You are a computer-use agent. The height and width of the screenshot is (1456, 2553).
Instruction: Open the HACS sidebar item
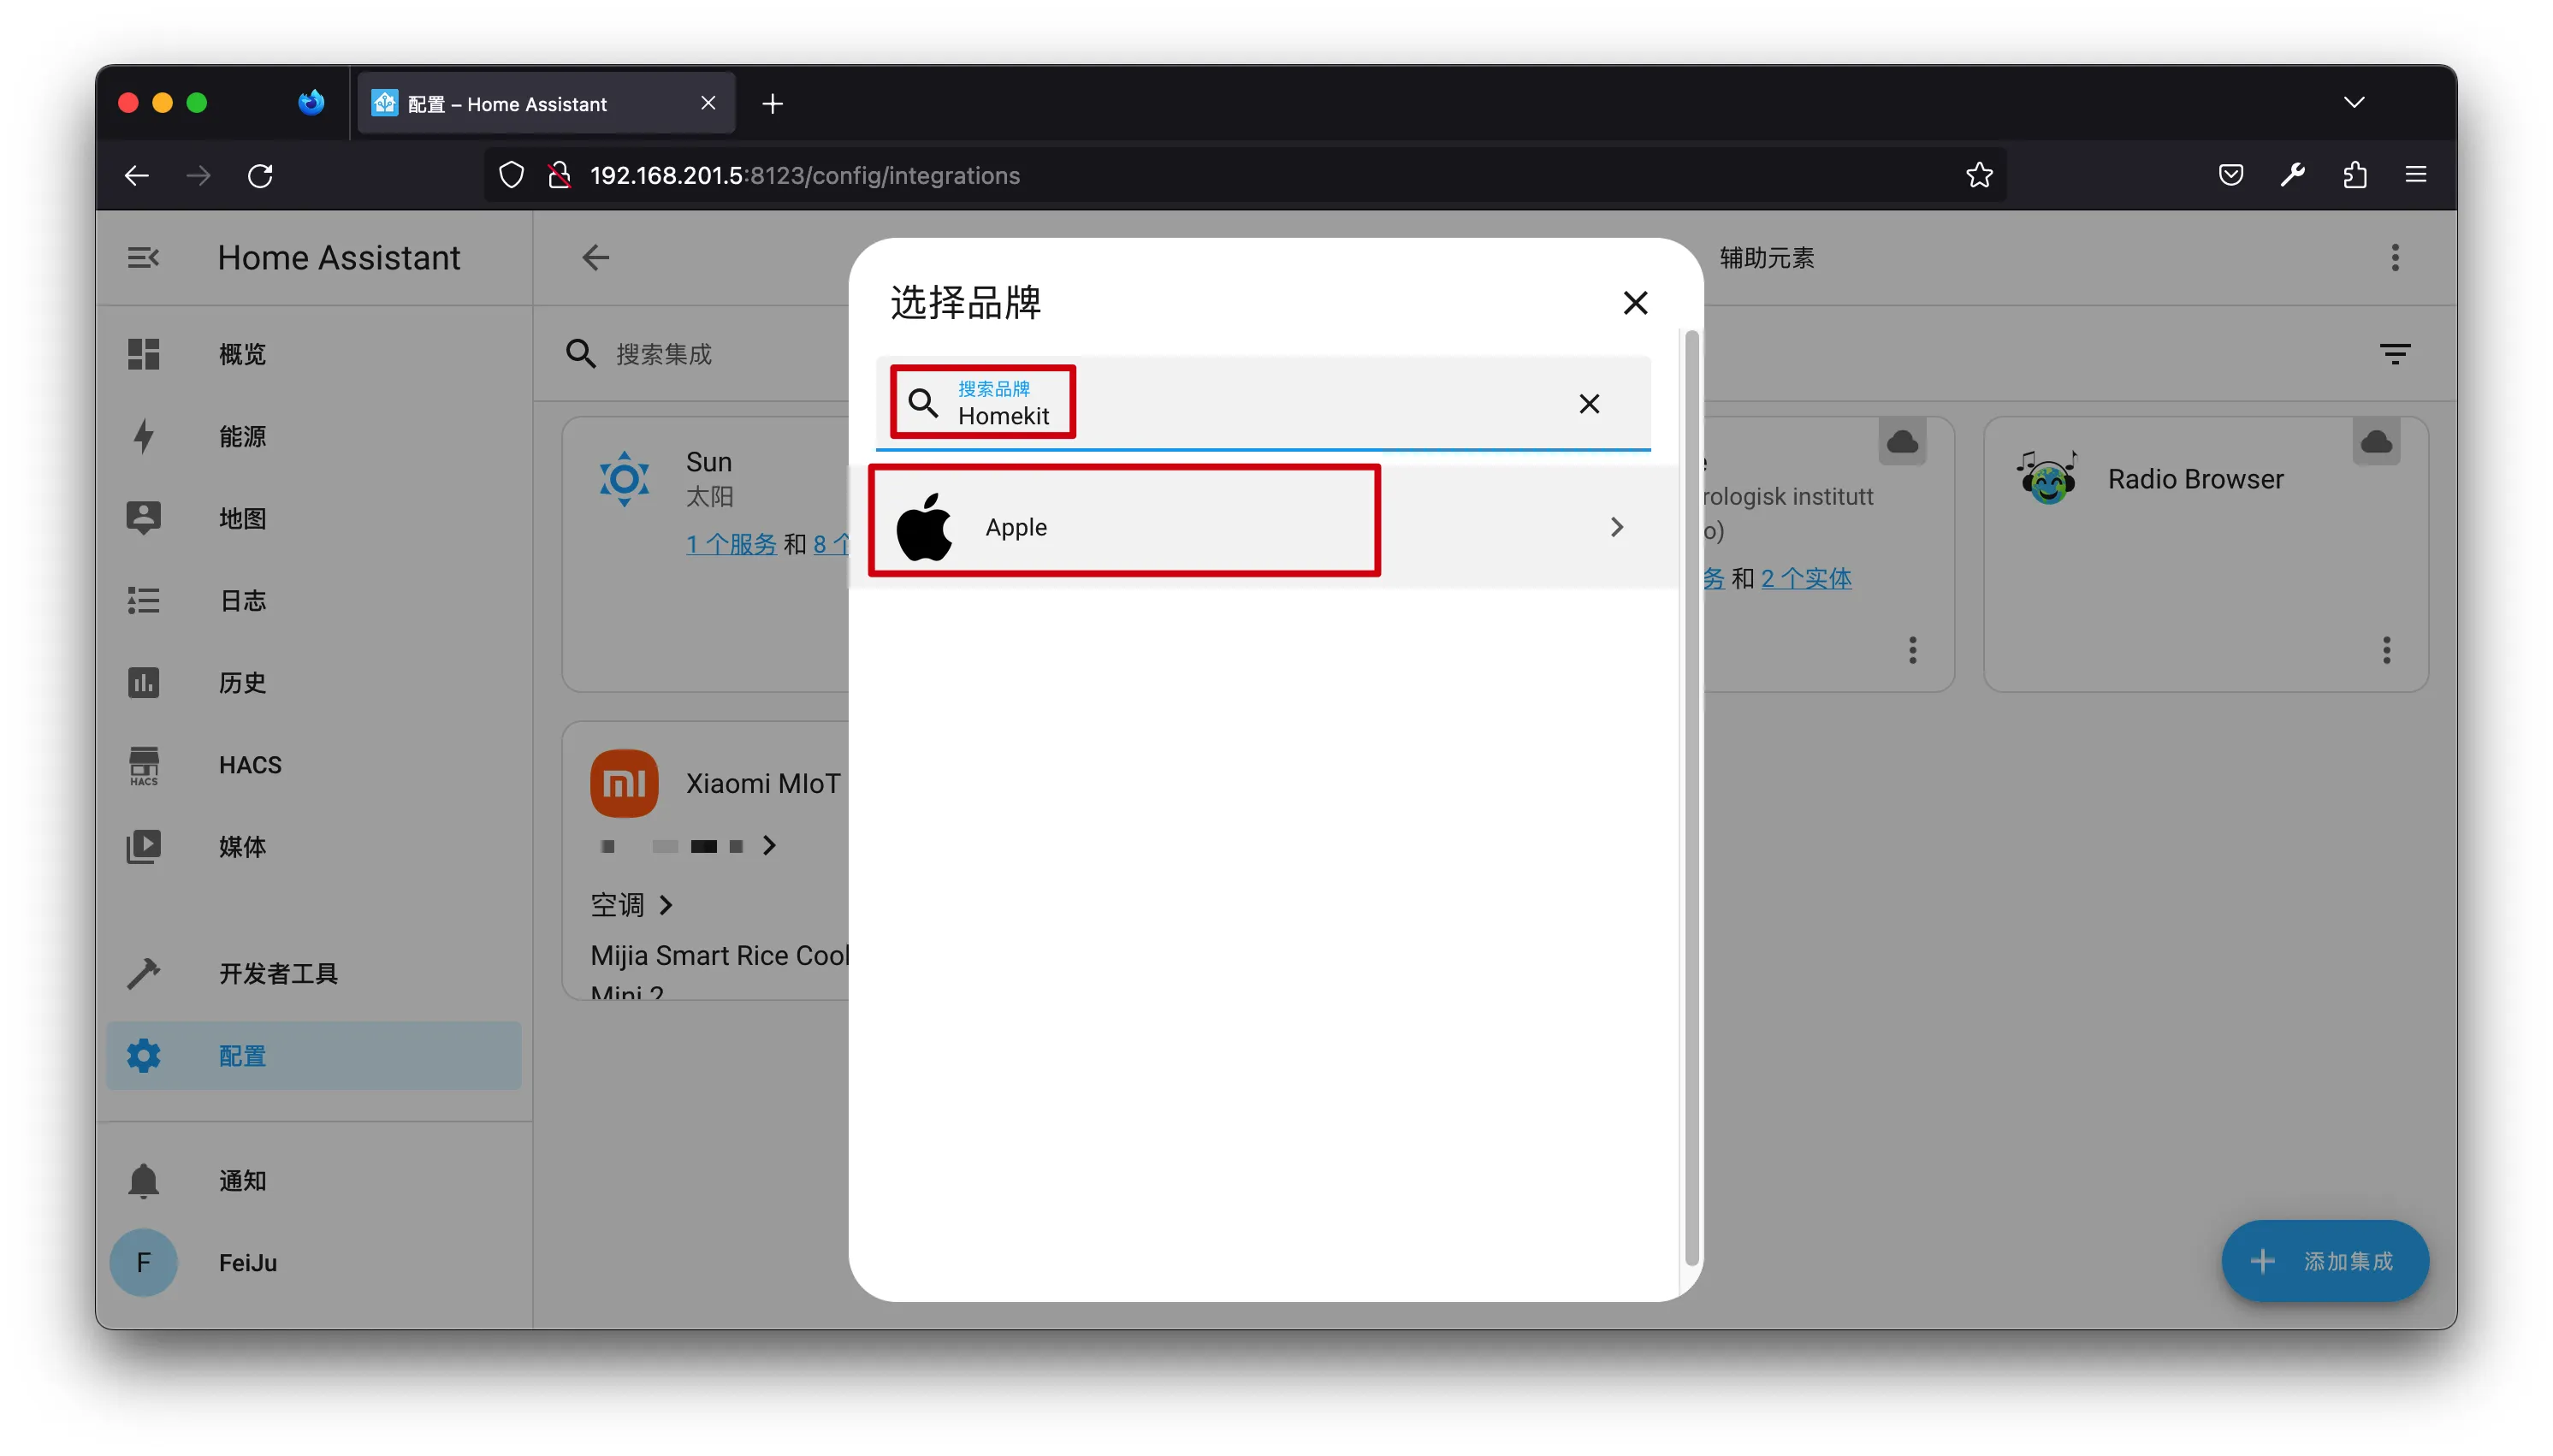point(250,765)
